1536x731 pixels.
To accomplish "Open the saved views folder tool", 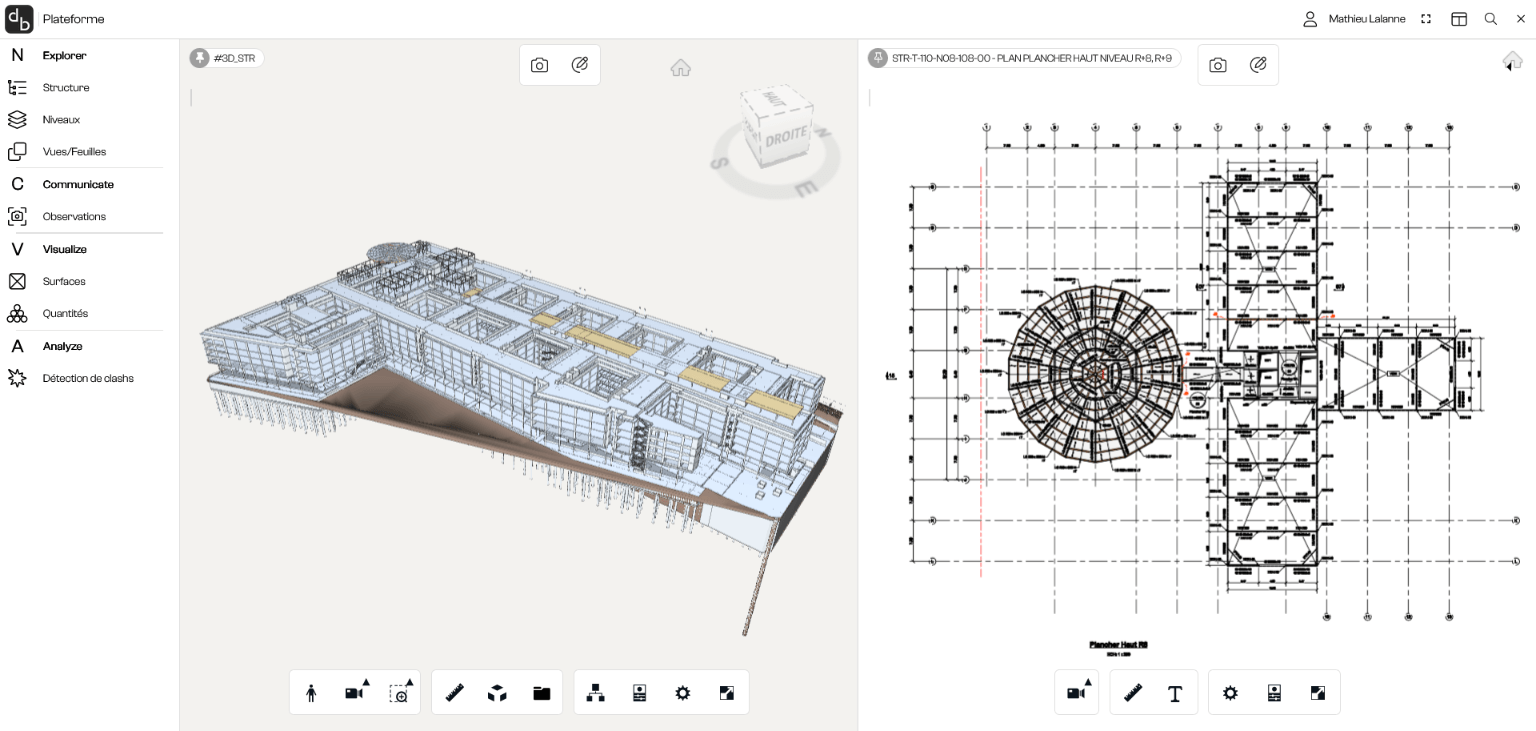I will (x=540, y=692).
